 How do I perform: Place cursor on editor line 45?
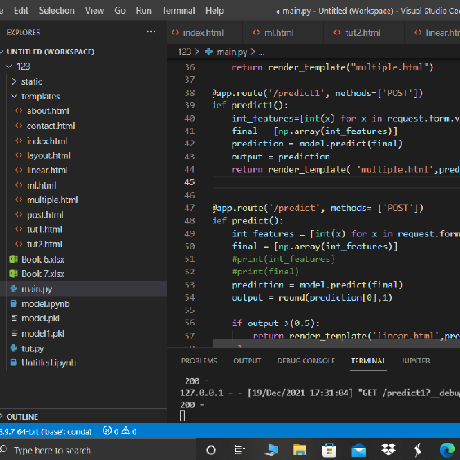336,182
